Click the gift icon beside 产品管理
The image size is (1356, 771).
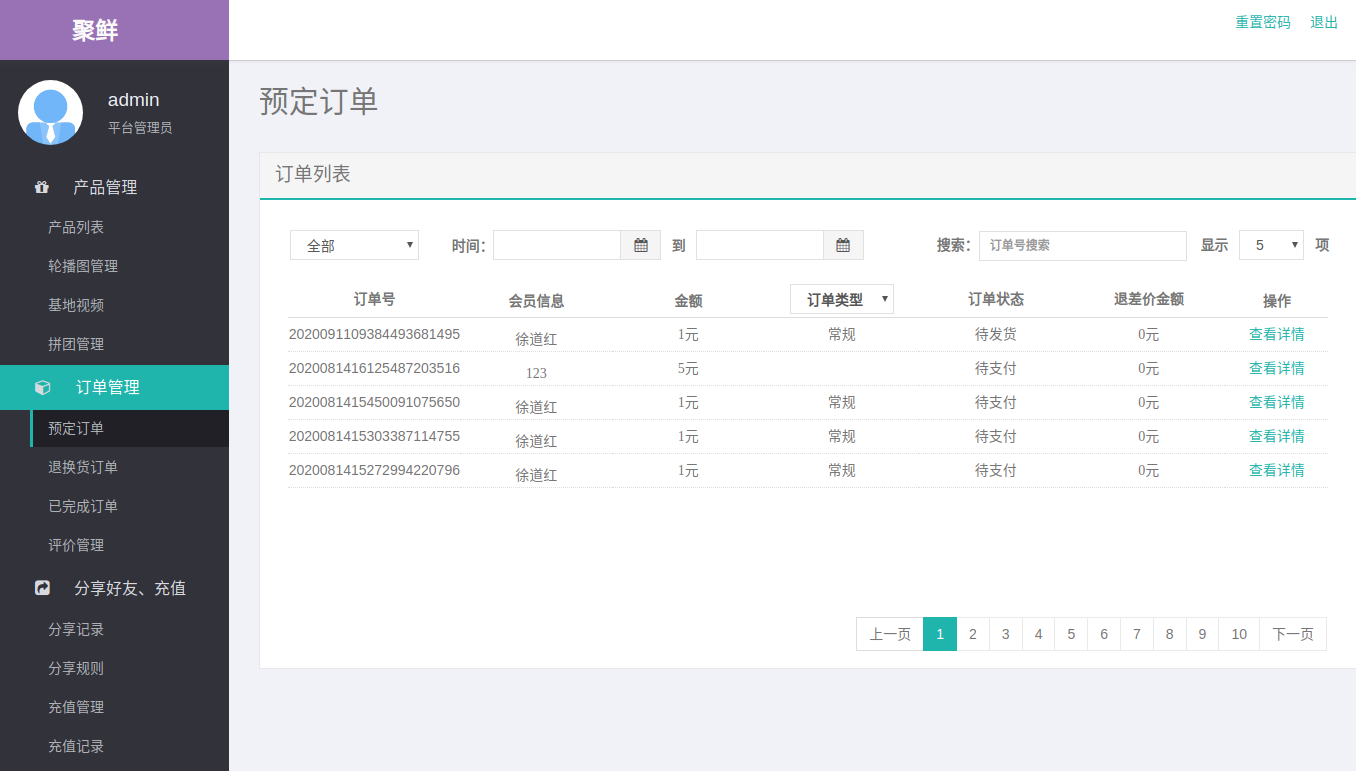(x=42, y=187)
